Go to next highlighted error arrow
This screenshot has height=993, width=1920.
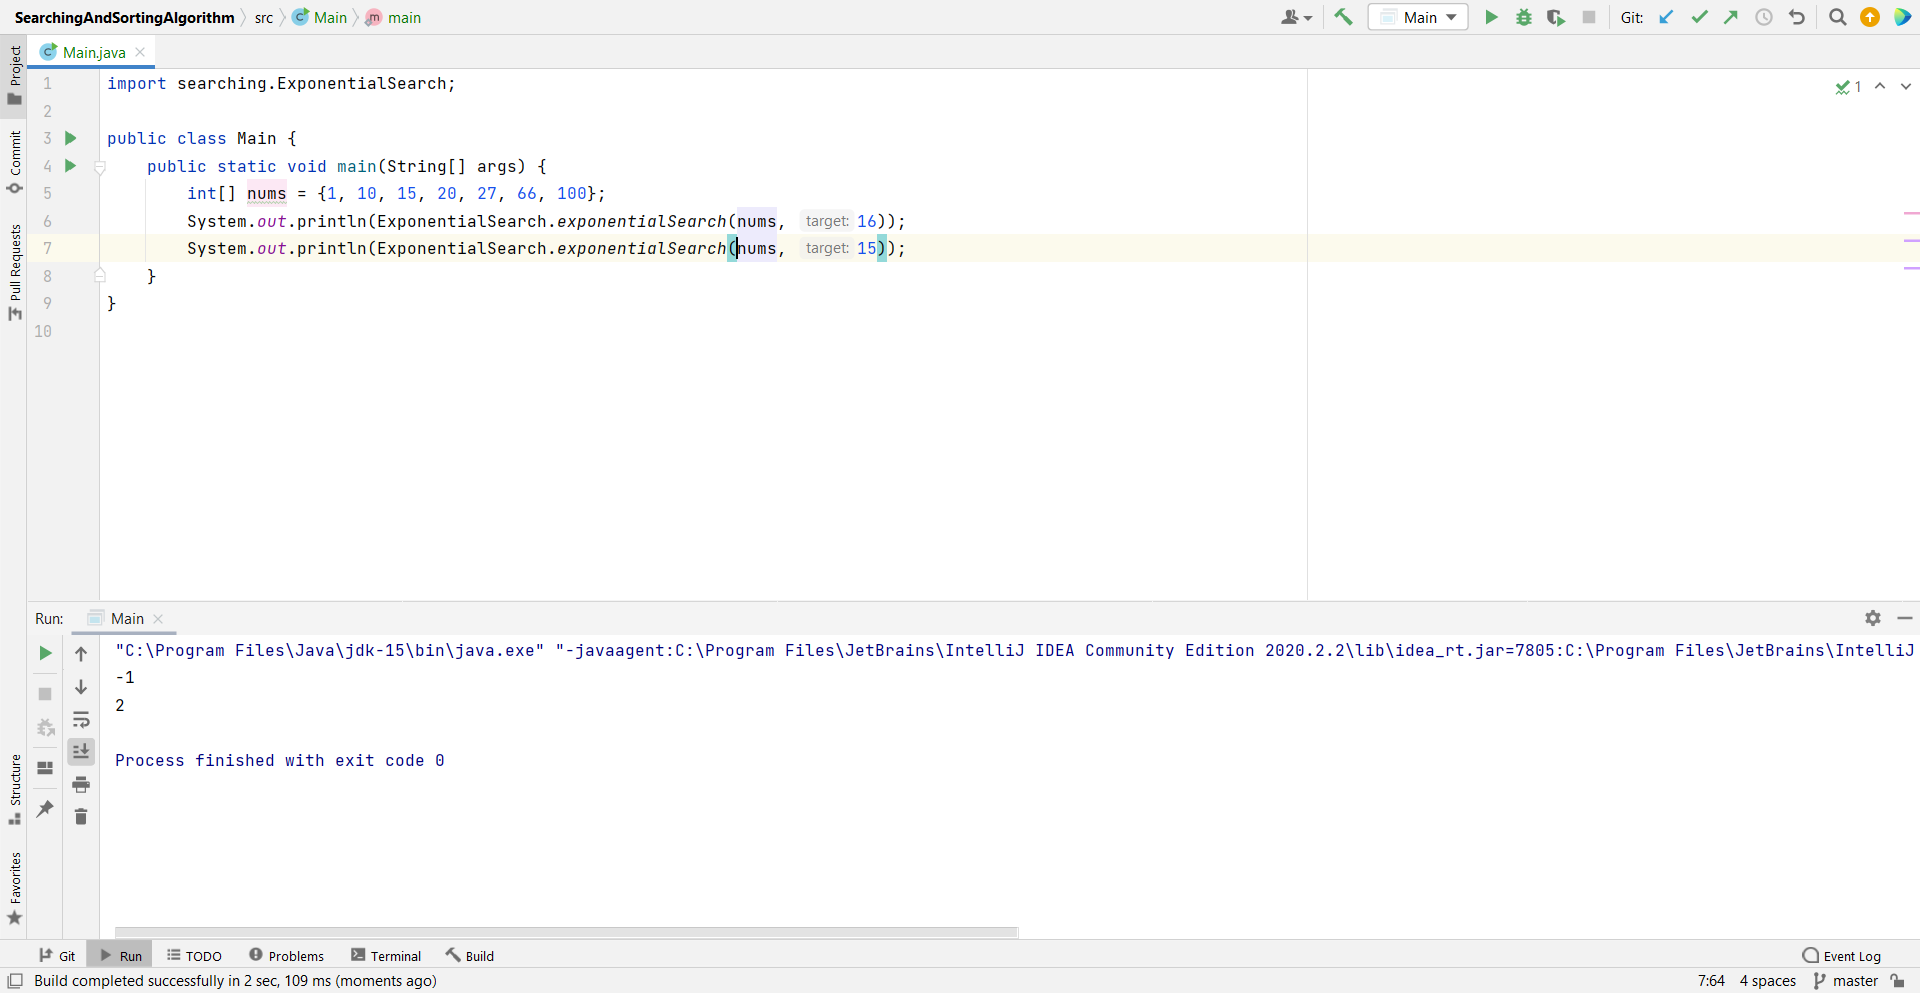click(x=1905, y=87)
